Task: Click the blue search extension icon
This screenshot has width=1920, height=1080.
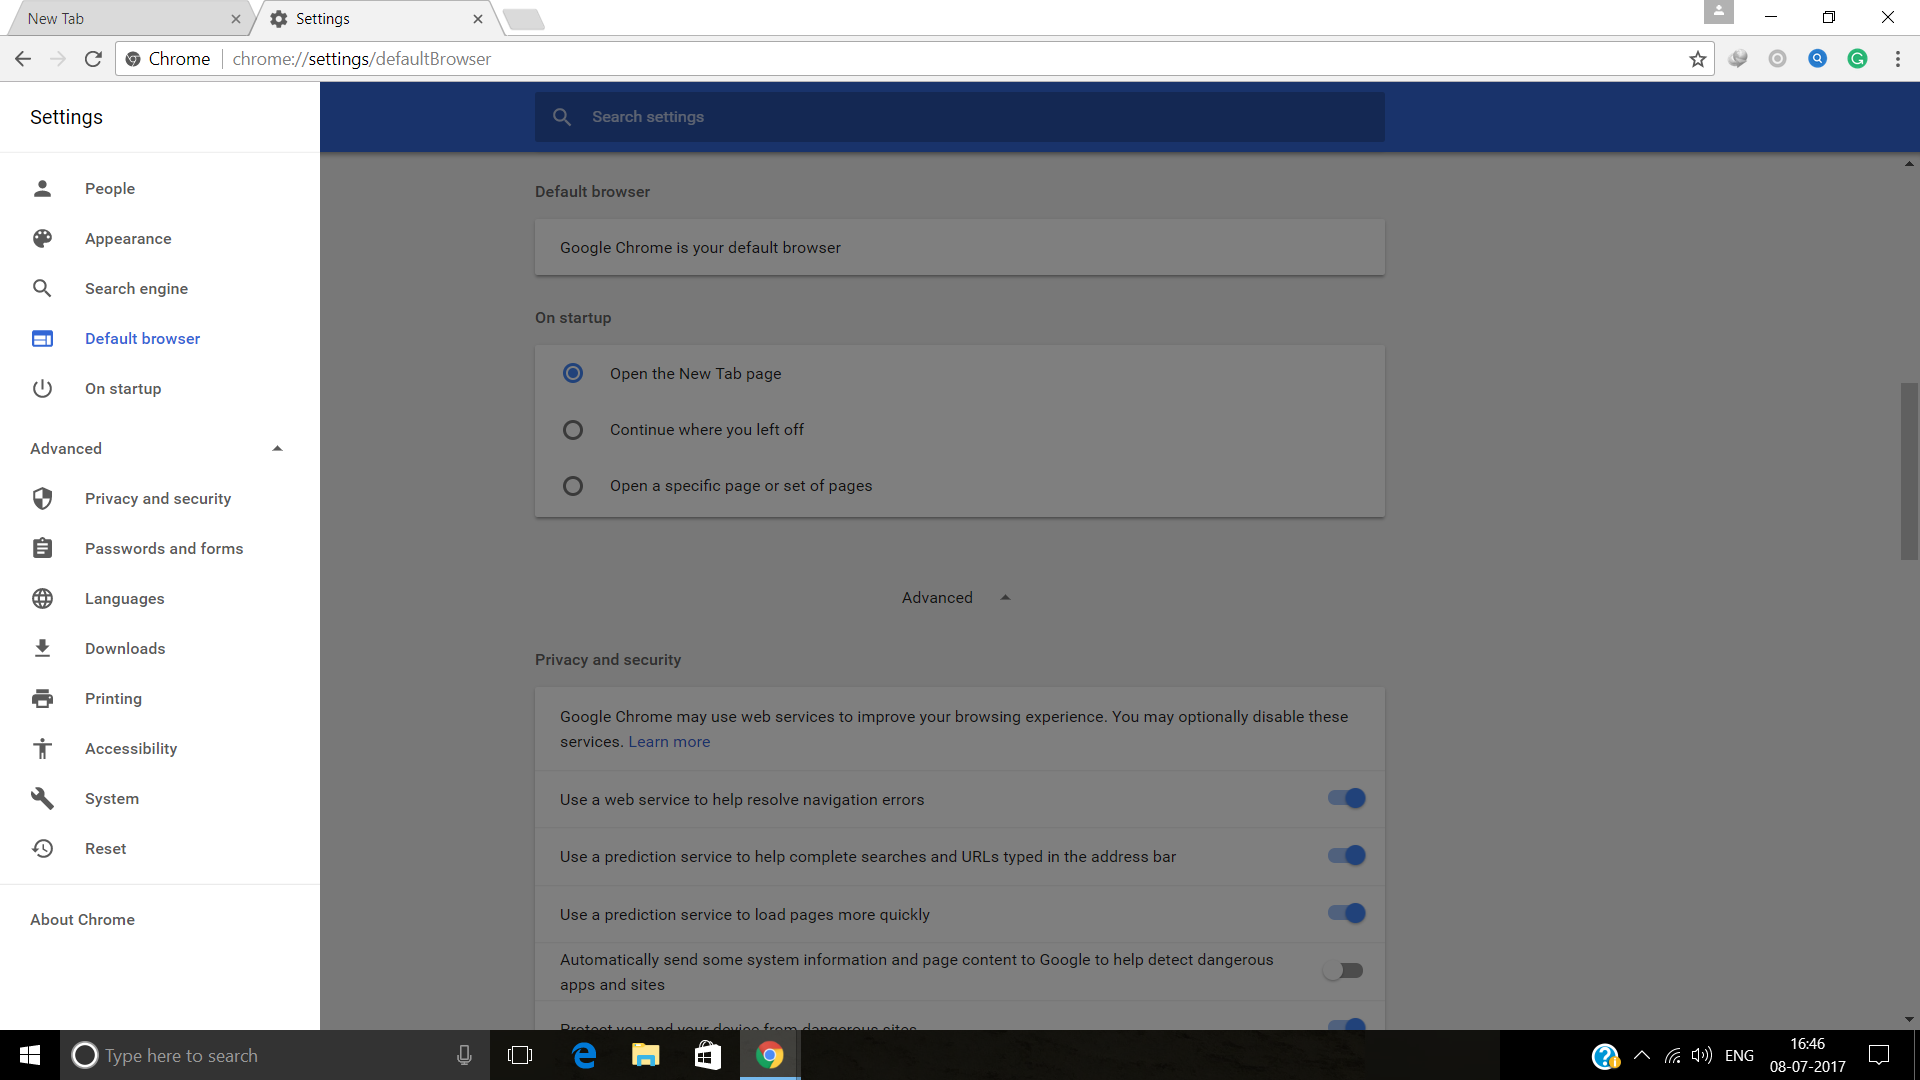Action: (x=1817, y=59)
